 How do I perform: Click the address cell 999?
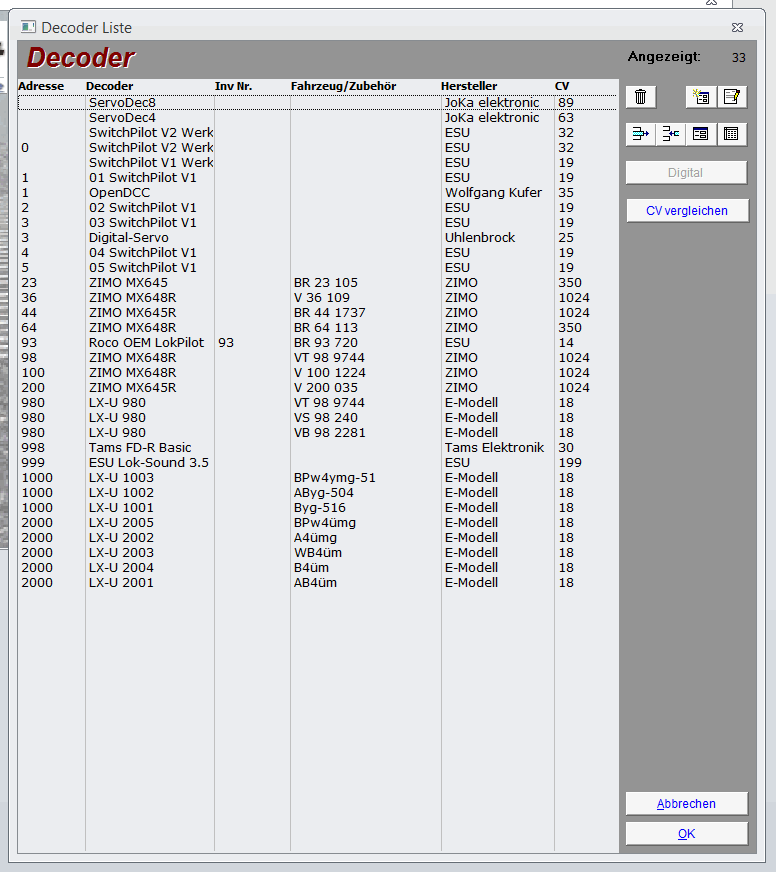[x=33, y=463]
